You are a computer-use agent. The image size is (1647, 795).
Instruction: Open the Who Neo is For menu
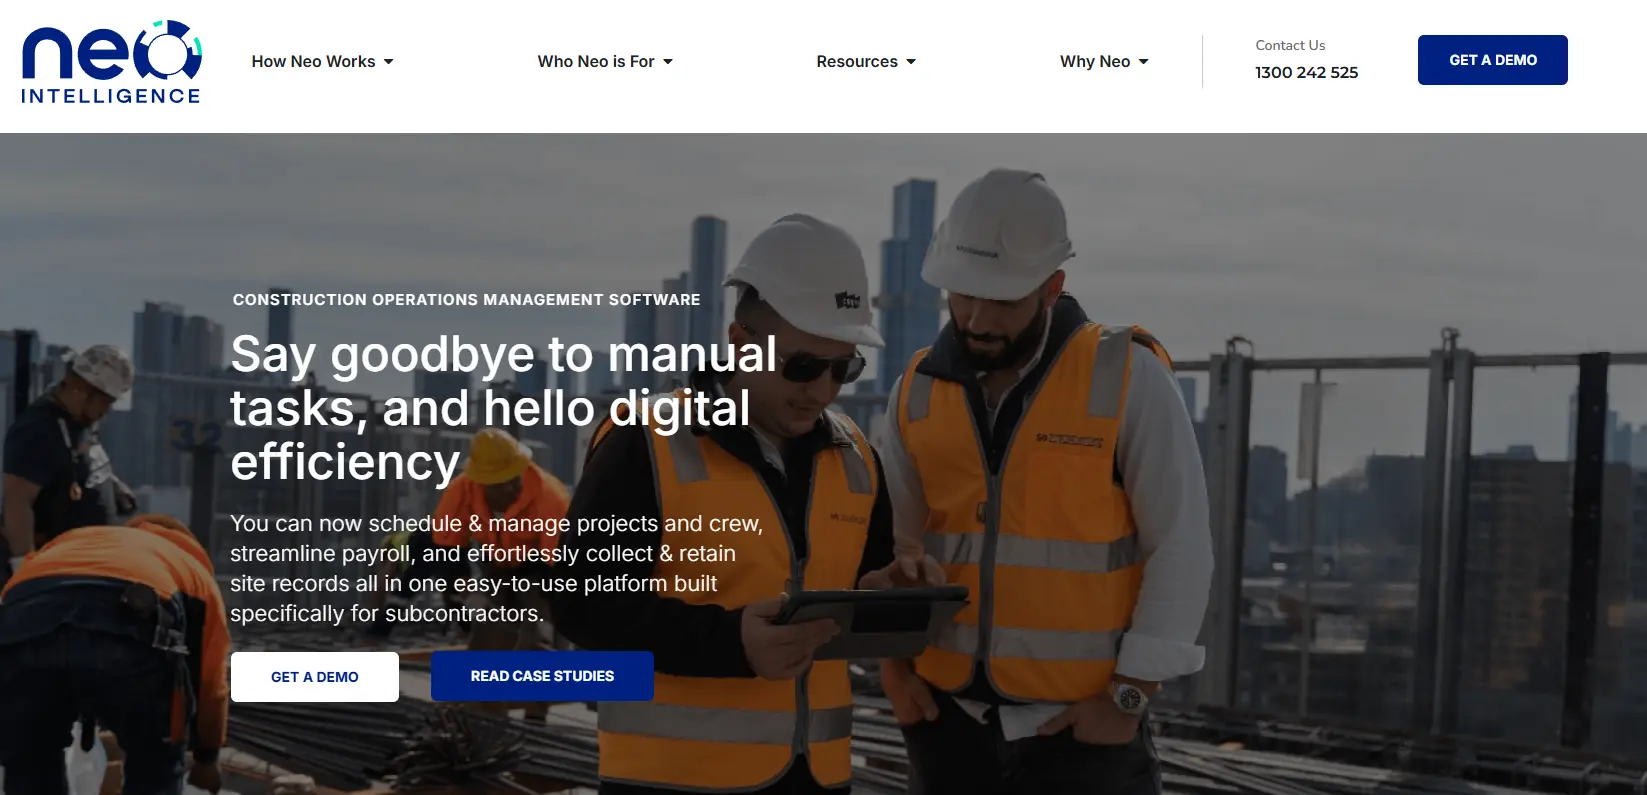pyautogui.click(x=595, y=62)
